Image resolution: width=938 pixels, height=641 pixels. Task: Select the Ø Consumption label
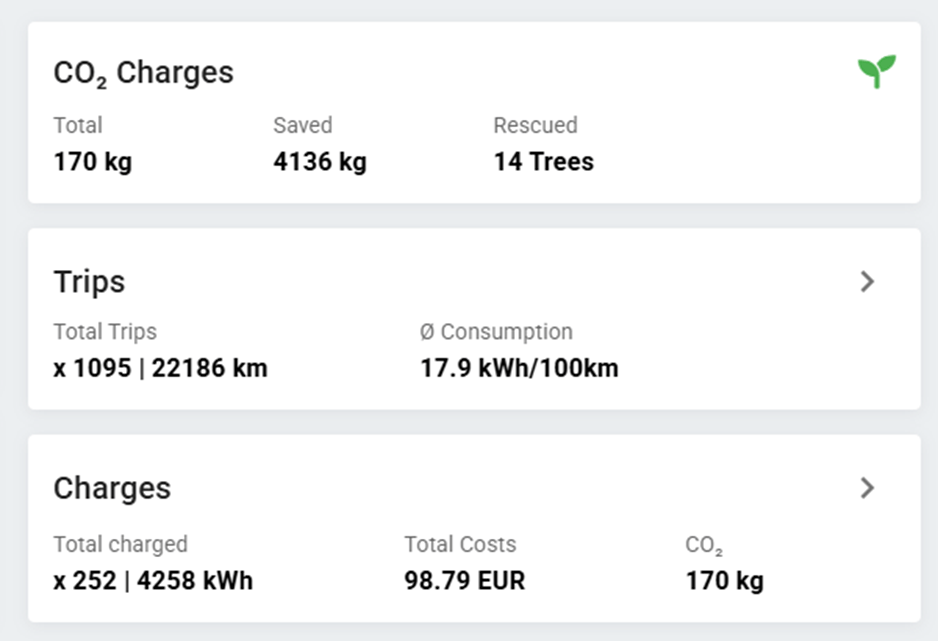pyautogui.click(x=496, y=331)
